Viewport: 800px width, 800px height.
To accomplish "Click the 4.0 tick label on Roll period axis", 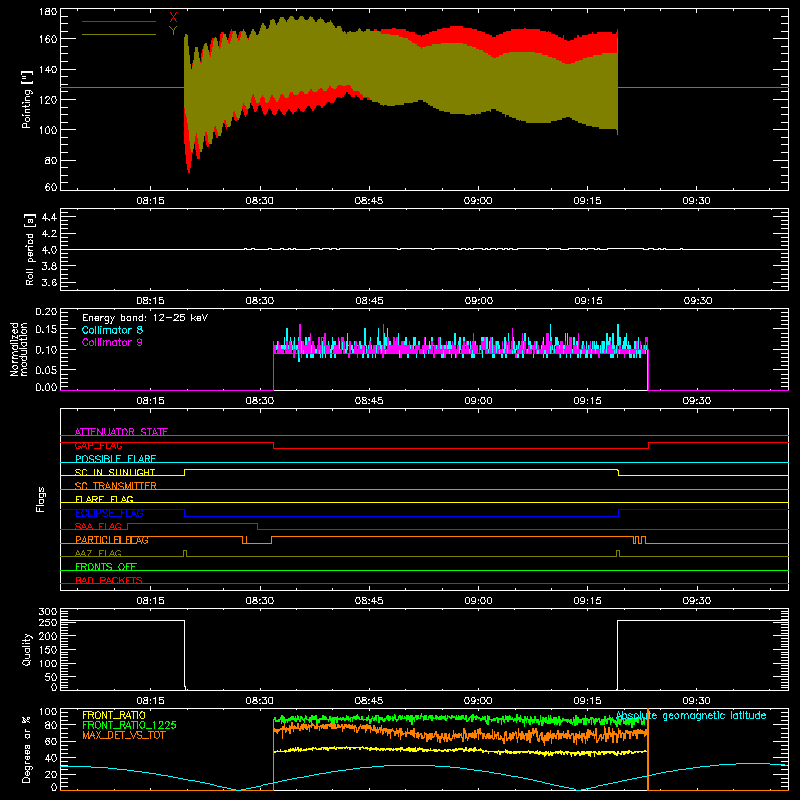I will (49, 250).
